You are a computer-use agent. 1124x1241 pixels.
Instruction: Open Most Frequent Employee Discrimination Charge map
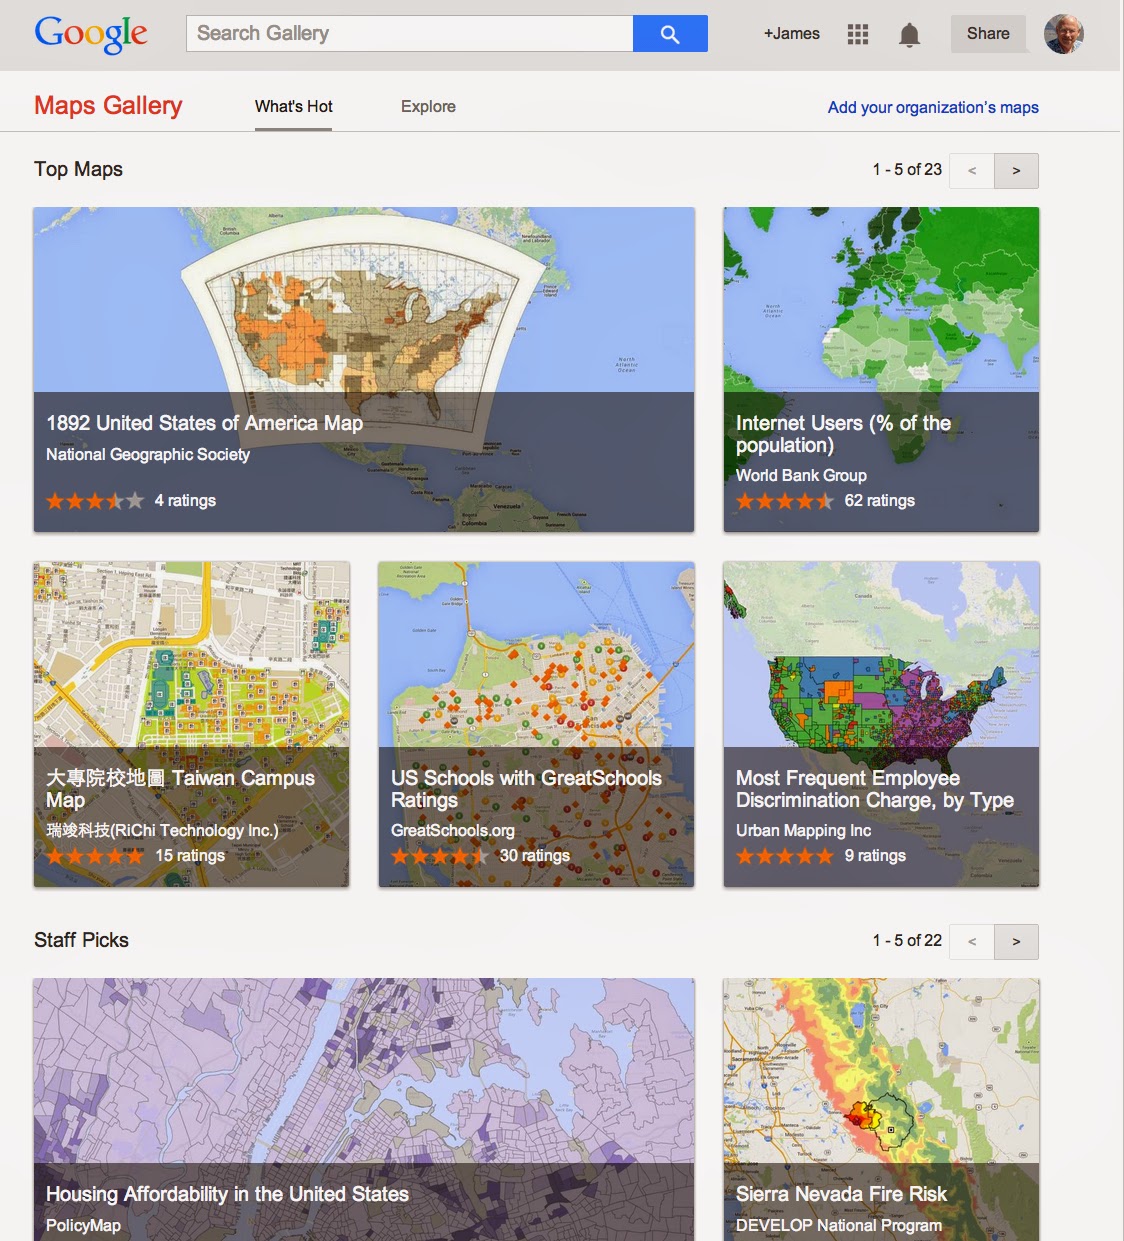click(881, 724)
